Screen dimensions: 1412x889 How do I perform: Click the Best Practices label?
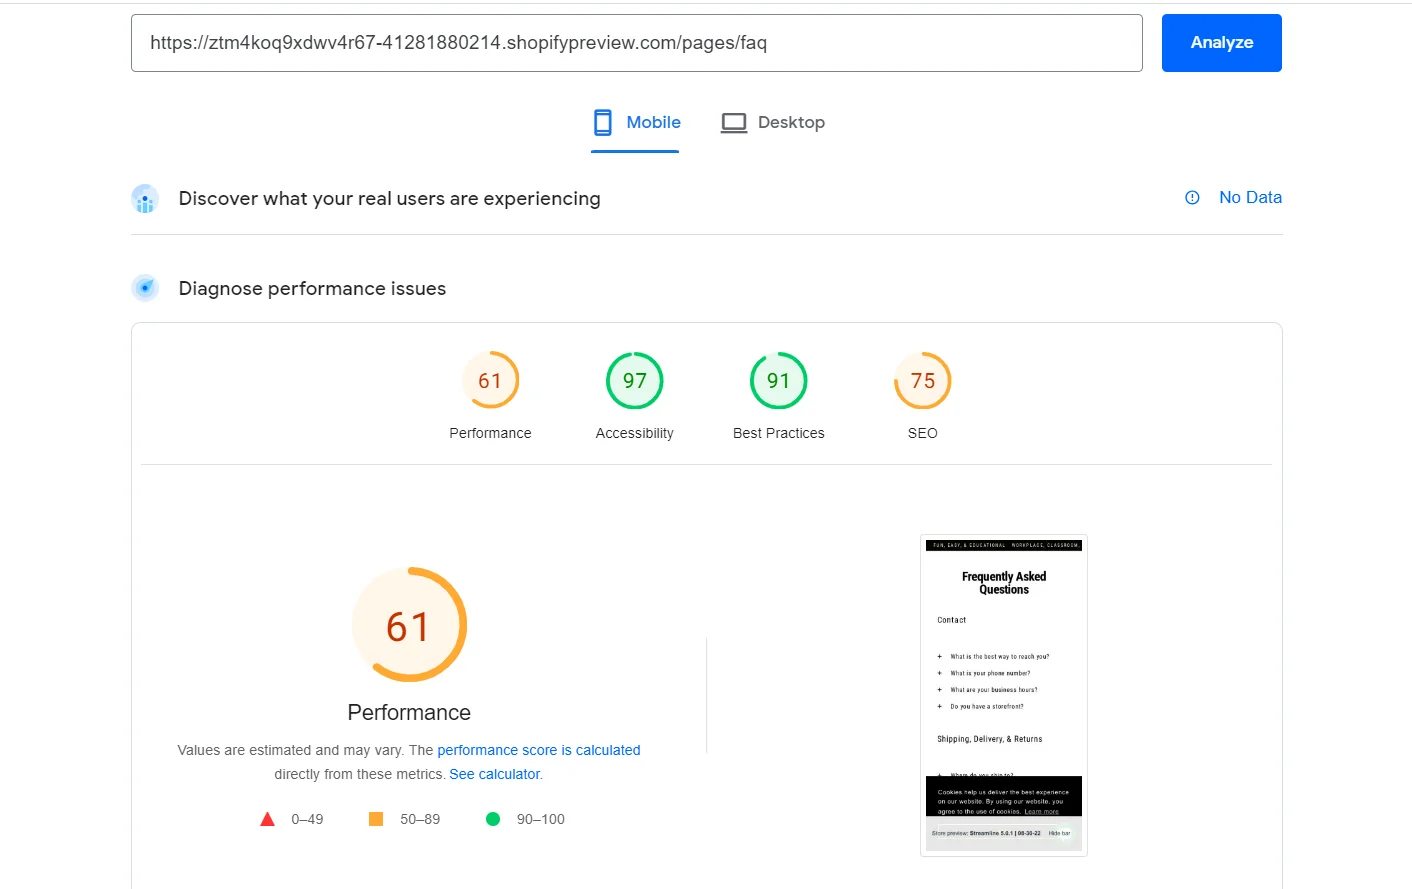pos(779,433)
